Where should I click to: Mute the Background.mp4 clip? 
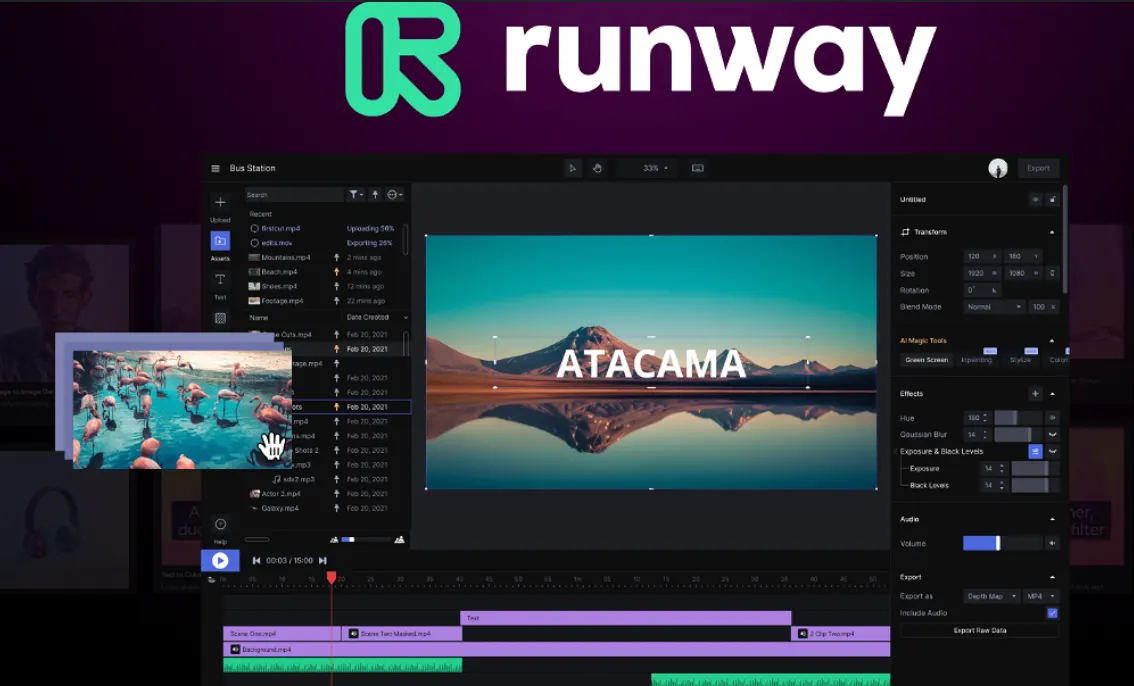[235, 649]
